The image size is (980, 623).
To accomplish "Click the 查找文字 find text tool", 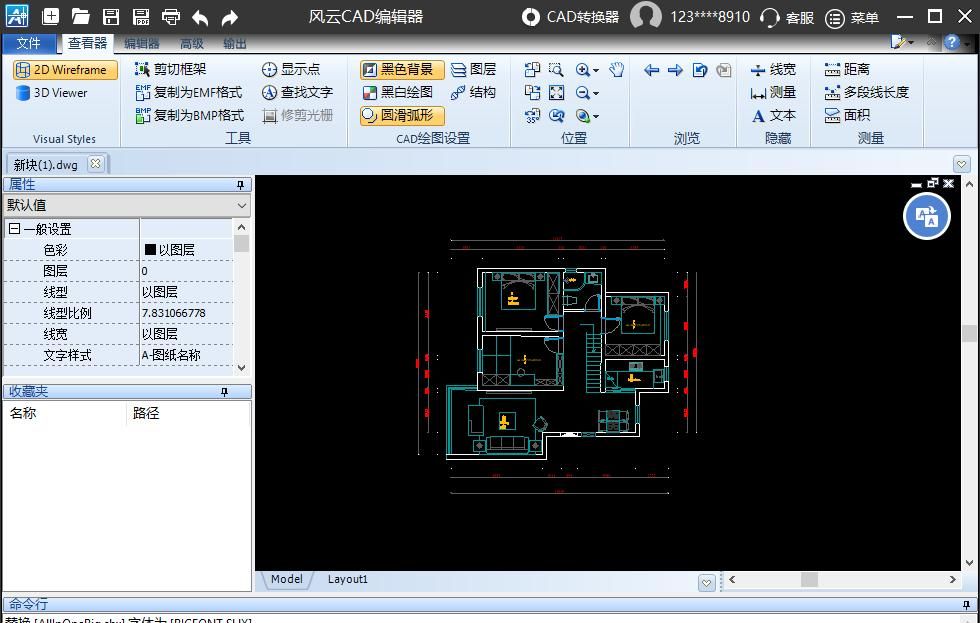I will pyautogui.click(x=297, y=92).
